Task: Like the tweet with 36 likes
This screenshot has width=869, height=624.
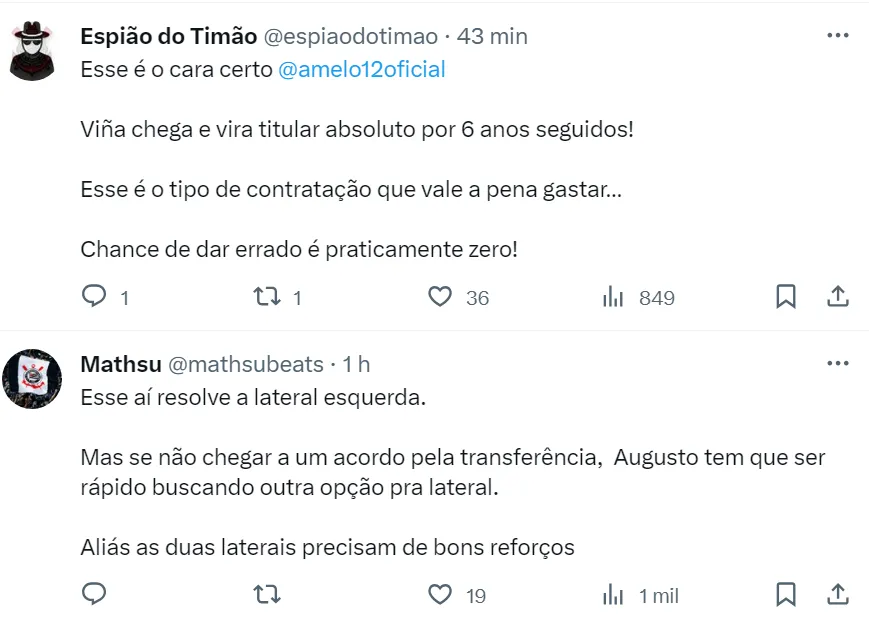Action: tap(440, 297)
